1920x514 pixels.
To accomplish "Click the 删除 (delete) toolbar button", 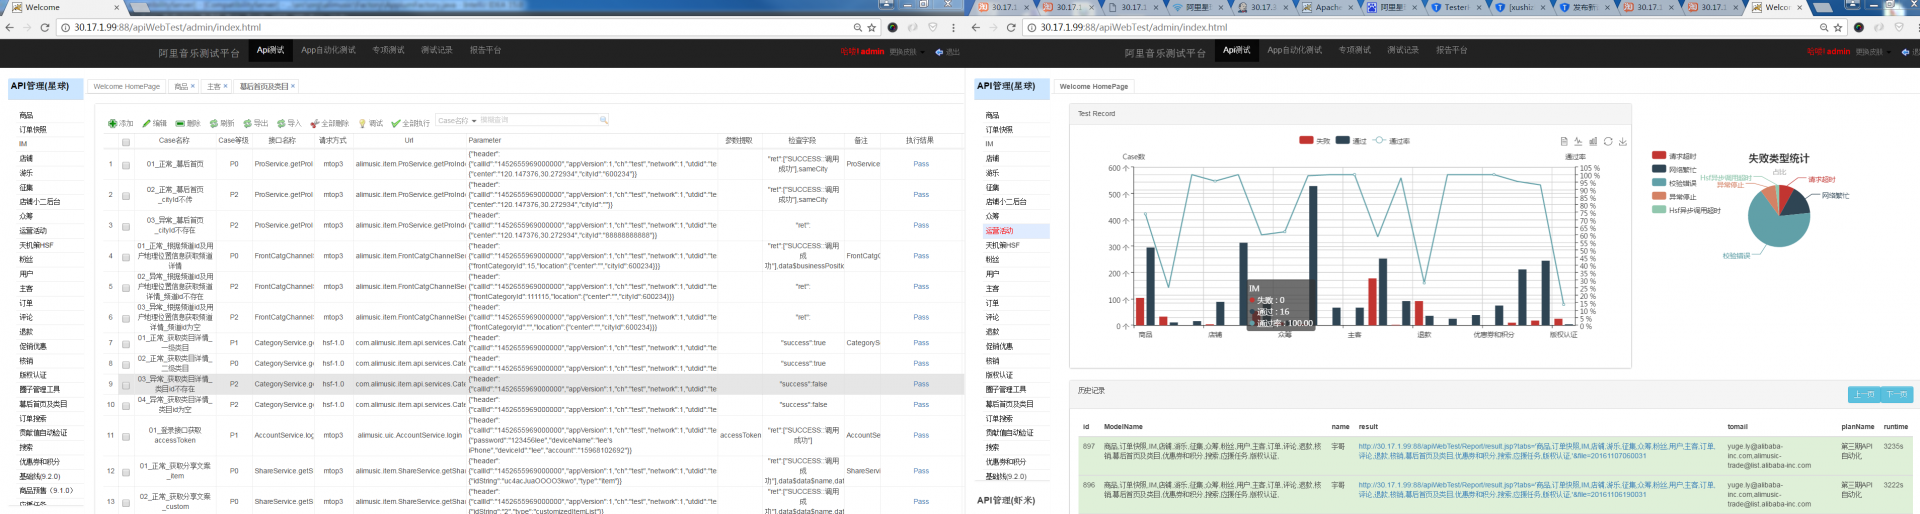I will pyautogui.click(x=188, y=124).
